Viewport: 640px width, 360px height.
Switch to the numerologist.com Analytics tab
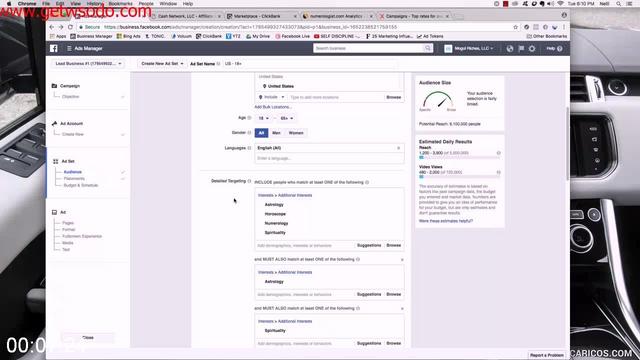pyautogui.click(x=337, y=16)
